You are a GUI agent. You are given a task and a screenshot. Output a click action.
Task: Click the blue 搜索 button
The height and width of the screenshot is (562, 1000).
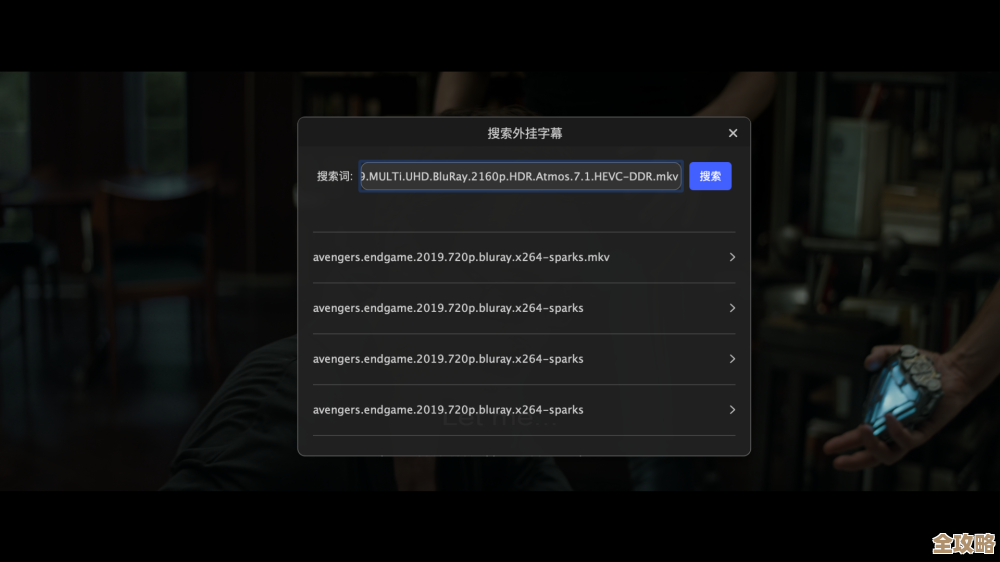tap(710, 176)
